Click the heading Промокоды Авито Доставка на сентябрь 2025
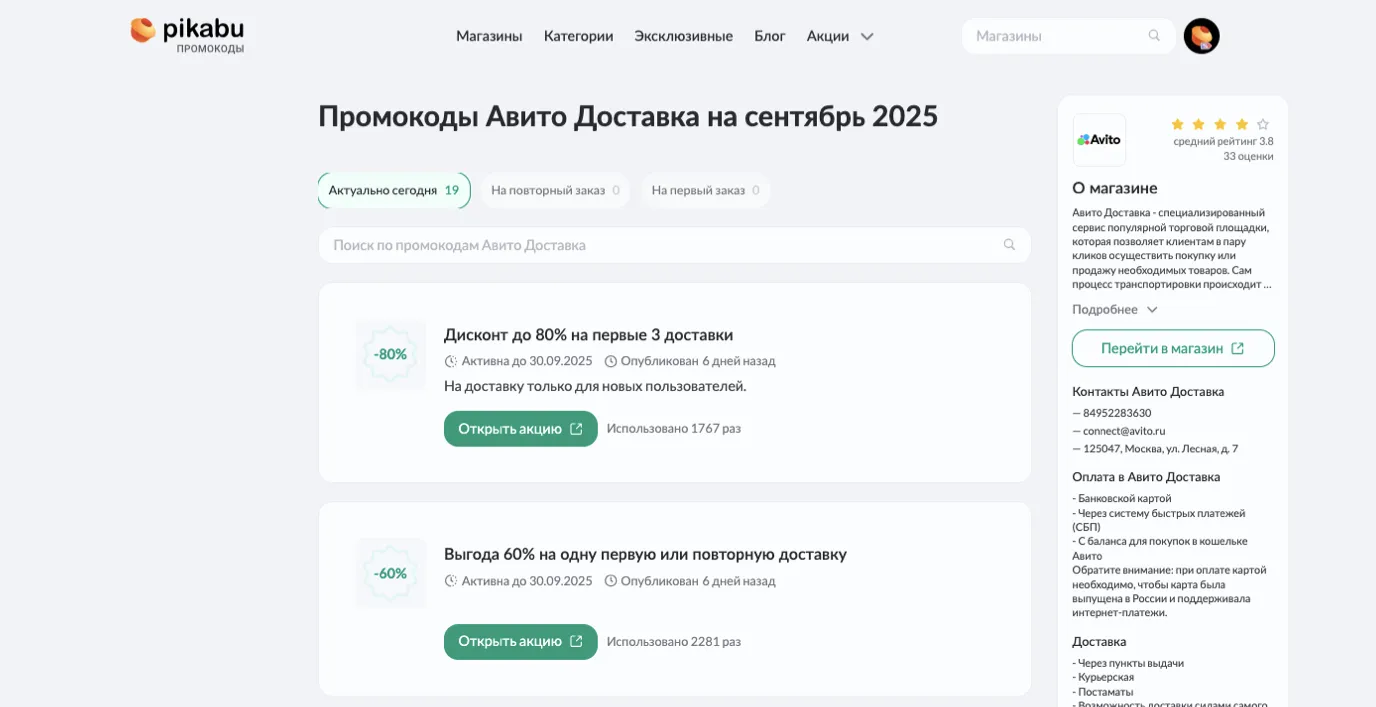Viewport: 1376px width, 707px height. [x=628, y=116]
